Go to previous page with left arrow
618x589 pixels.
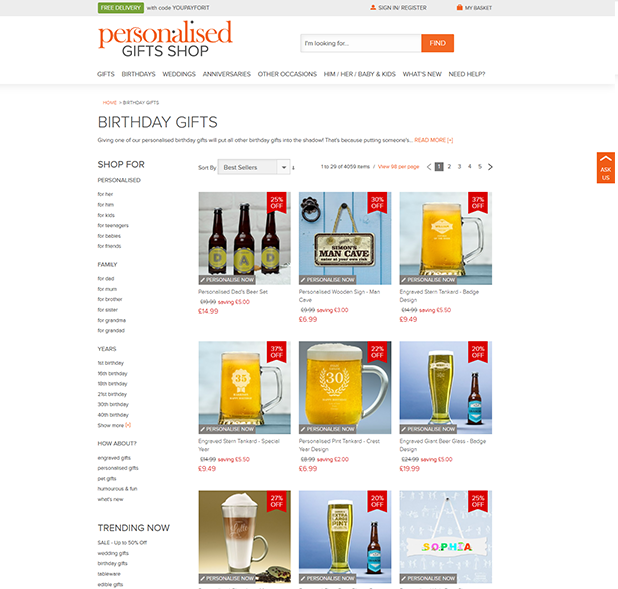click(x=429, y=167)
